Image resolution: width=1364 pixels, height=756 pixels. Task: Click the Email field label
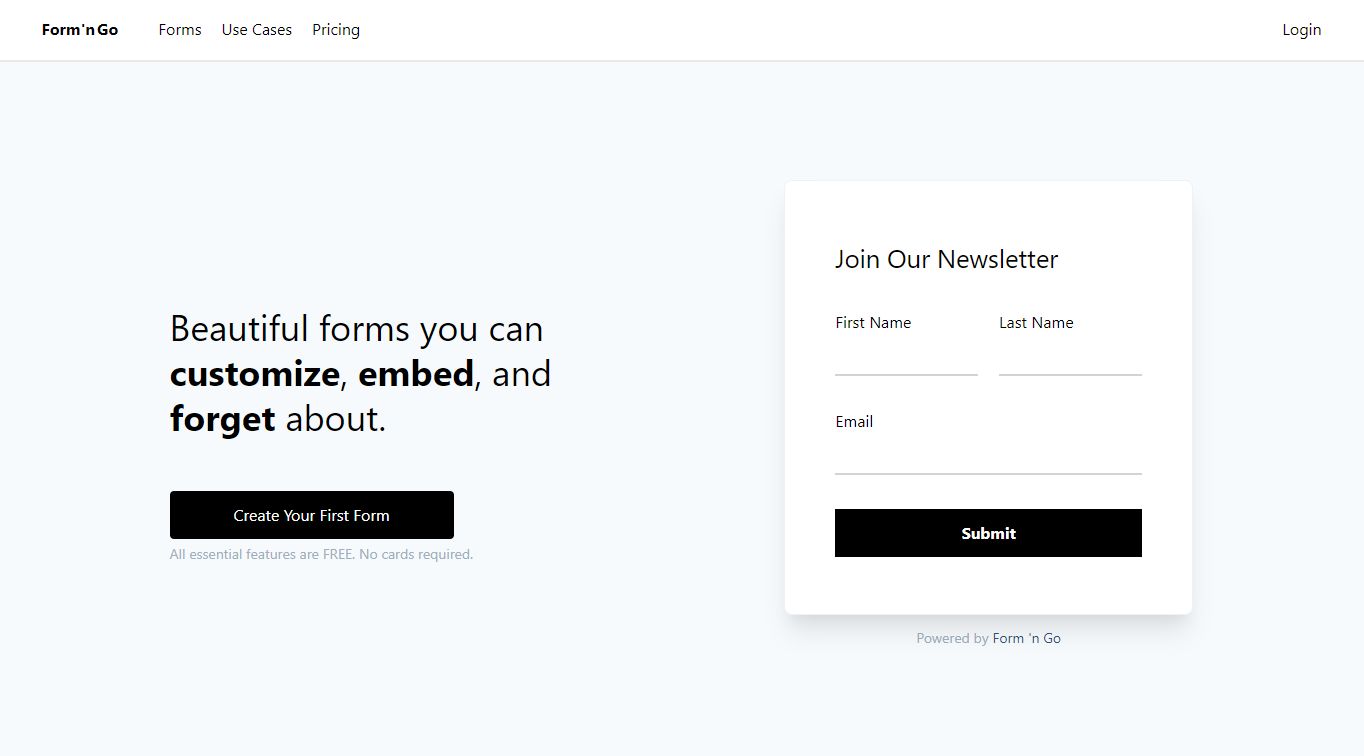tap(853, 421)
